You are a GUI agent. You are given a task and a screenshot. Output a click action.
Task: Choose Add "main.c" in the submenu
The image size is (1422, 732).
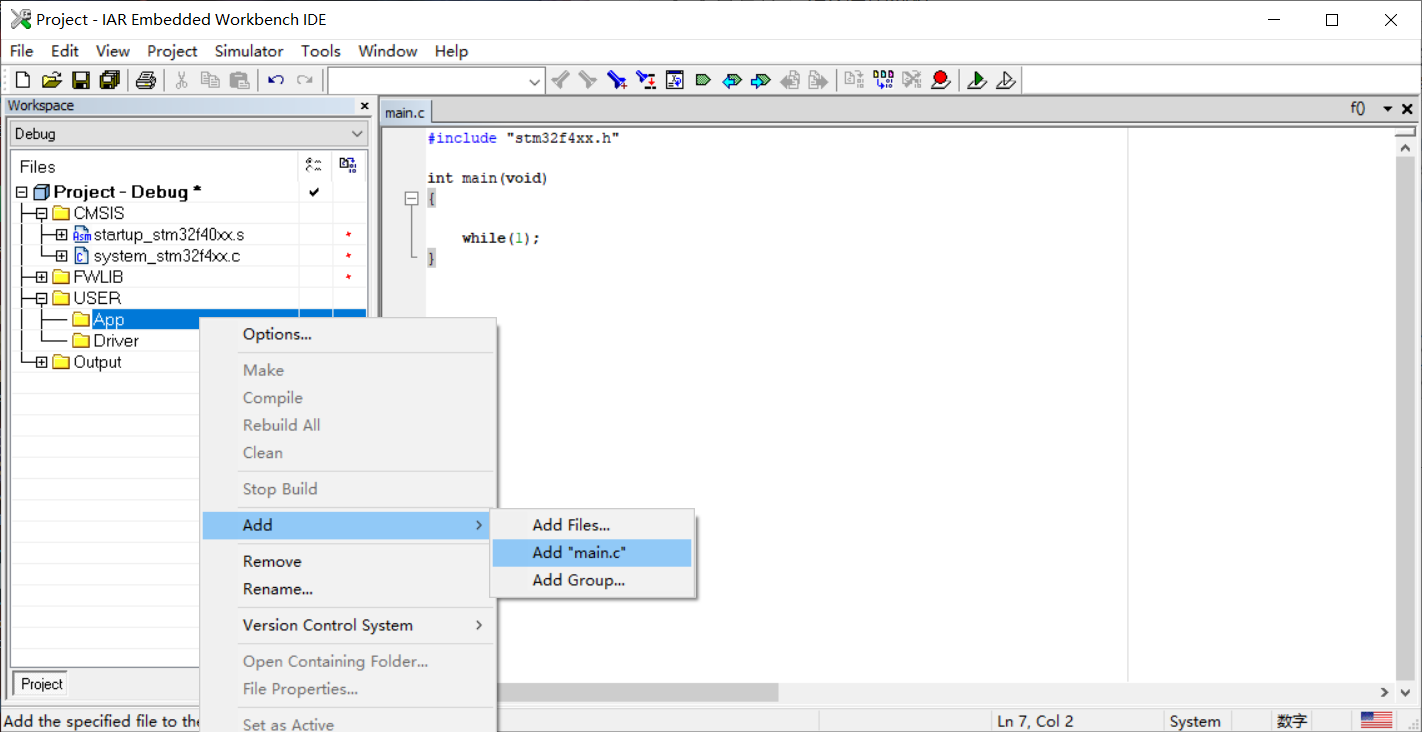(592, 553)
